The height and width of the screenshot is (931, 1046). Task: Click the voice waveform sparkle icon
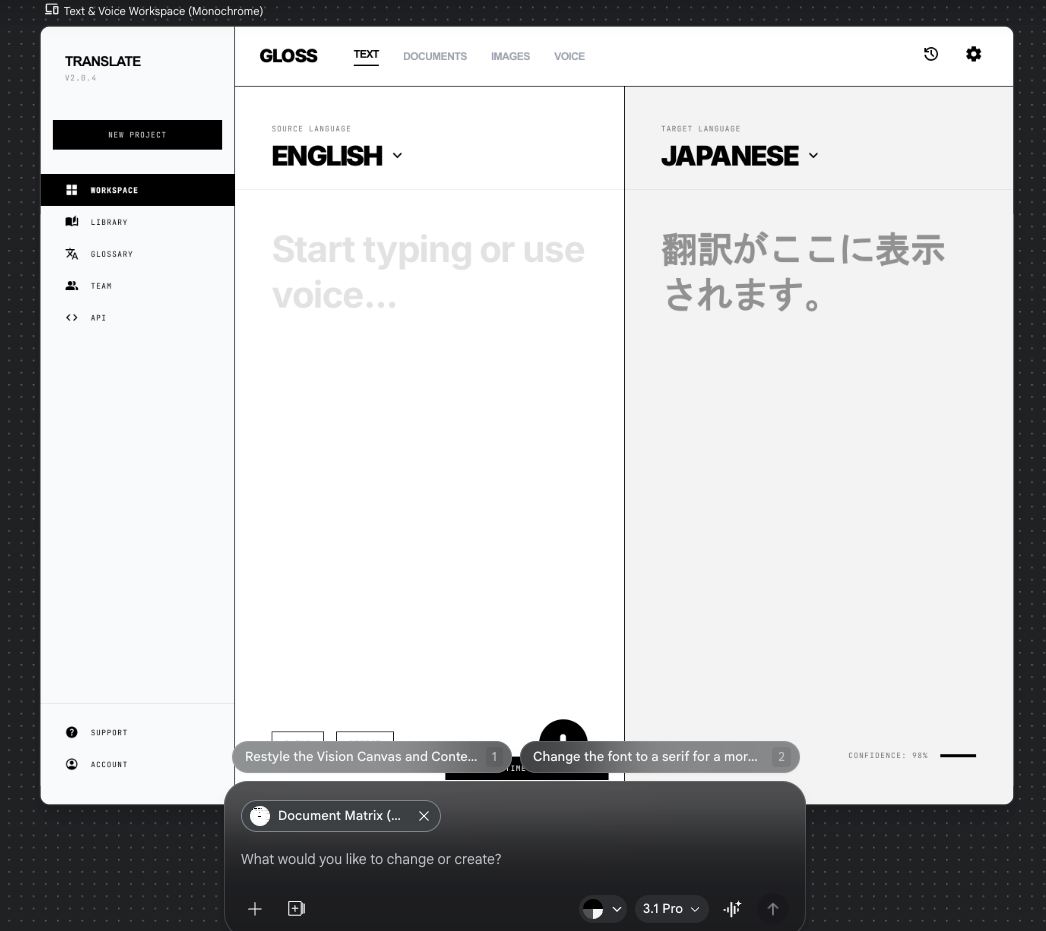click(732, 909)
